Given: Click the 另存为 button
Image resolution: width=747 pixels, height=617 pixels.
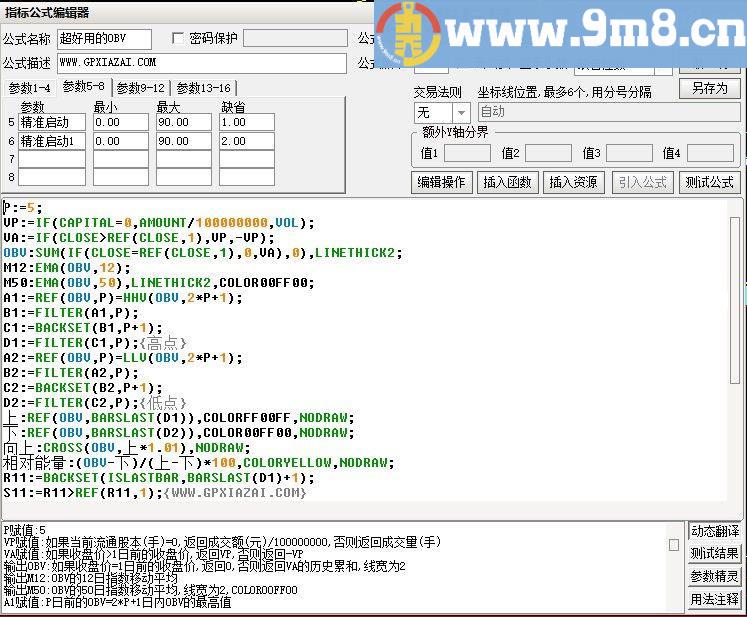Looking at the screenshot, I should click(x=709, y=89).
